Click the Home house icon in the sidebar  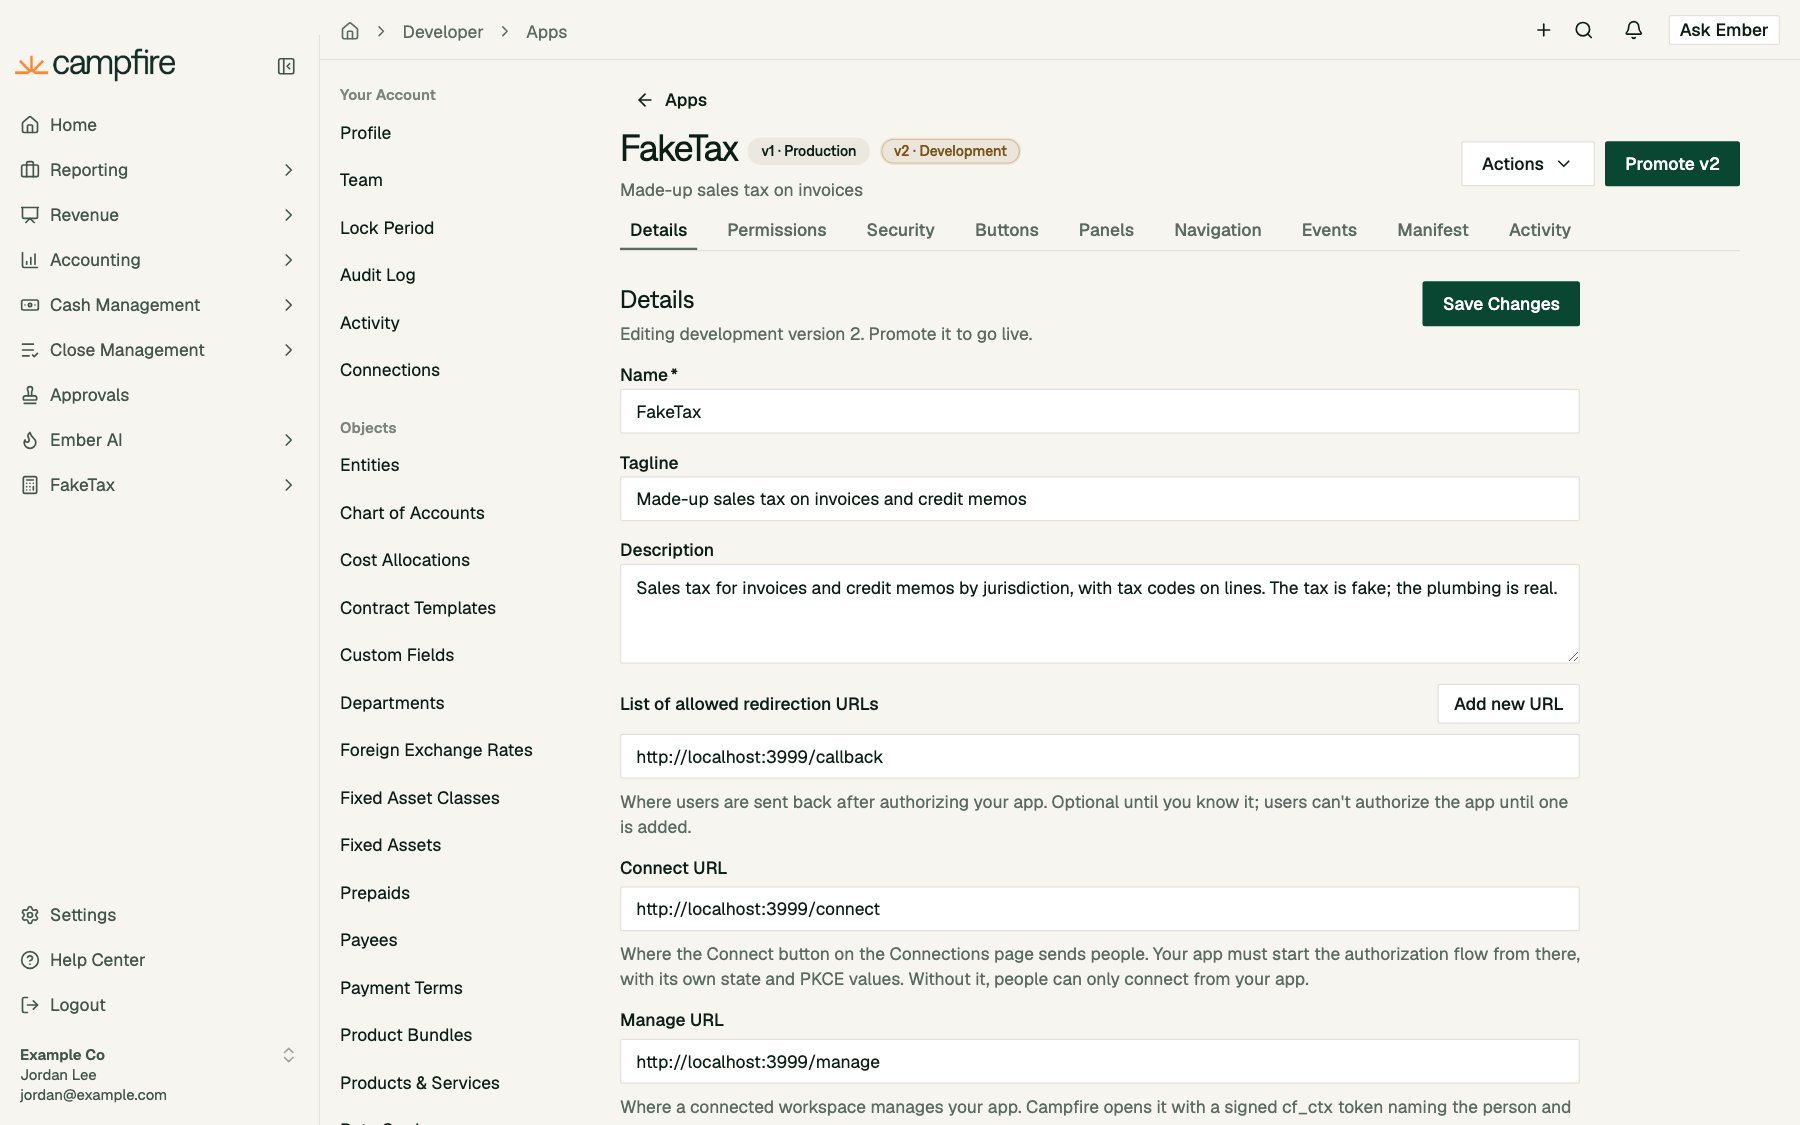(x=30, y=125)
